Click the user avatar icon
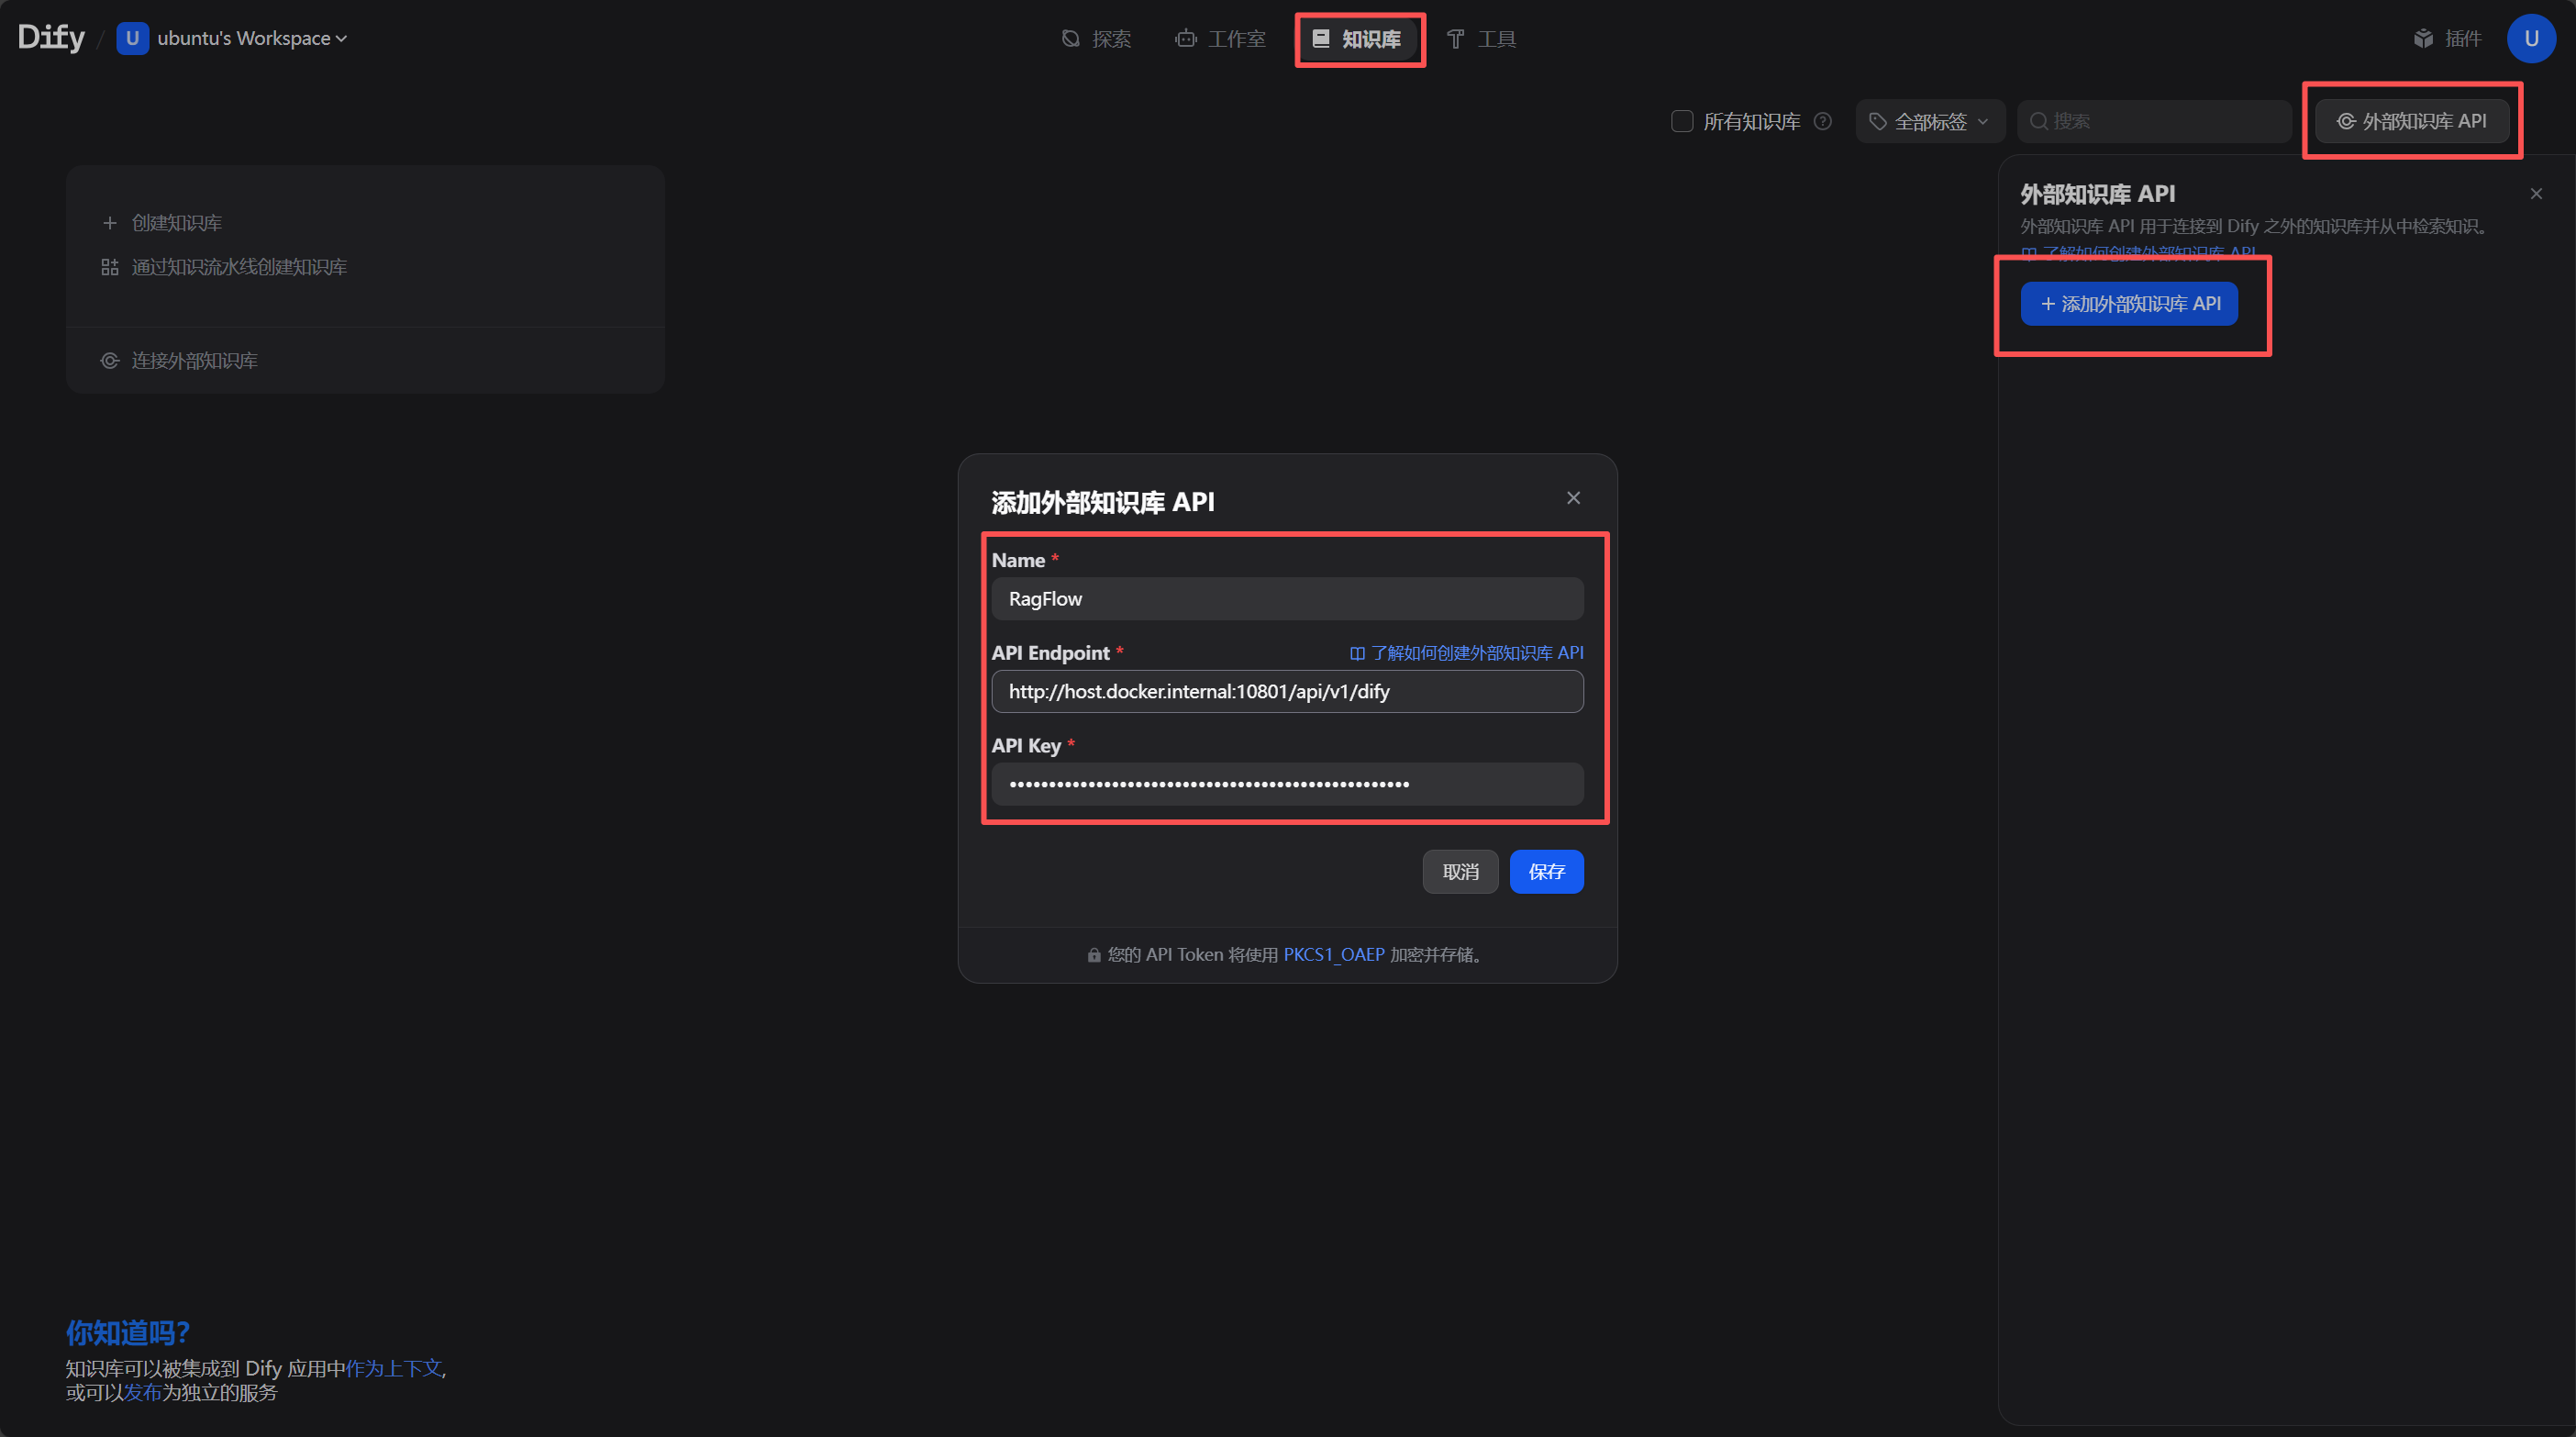Viewport: 2576px width, 1437px height. click(2530, 39)
